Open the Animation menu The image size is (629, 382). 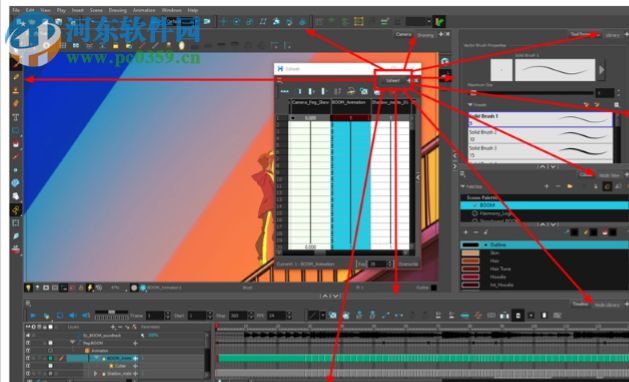(x=144, y=10)
